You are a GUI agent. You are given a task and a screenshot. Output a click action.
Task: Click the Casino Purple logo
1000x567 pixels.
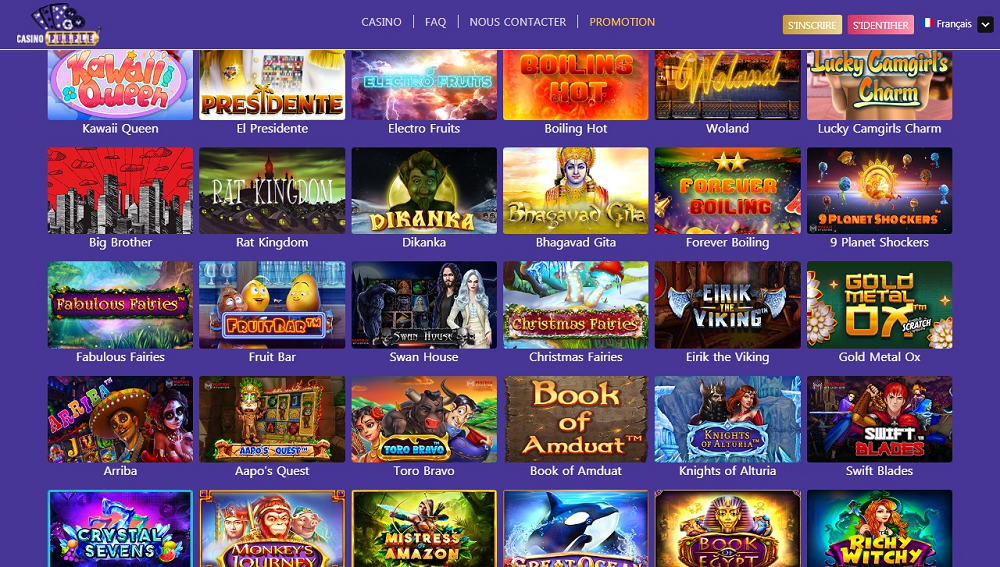point(58,25)
